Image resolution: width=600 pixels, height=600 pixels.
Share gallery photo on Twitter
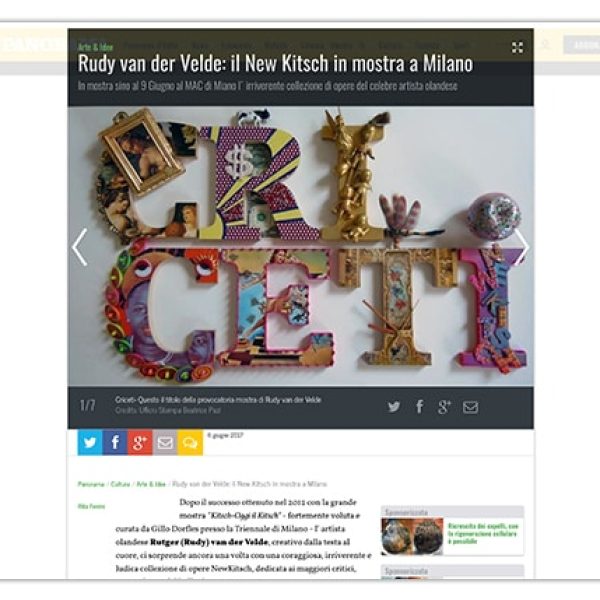[x=394, y=406]
